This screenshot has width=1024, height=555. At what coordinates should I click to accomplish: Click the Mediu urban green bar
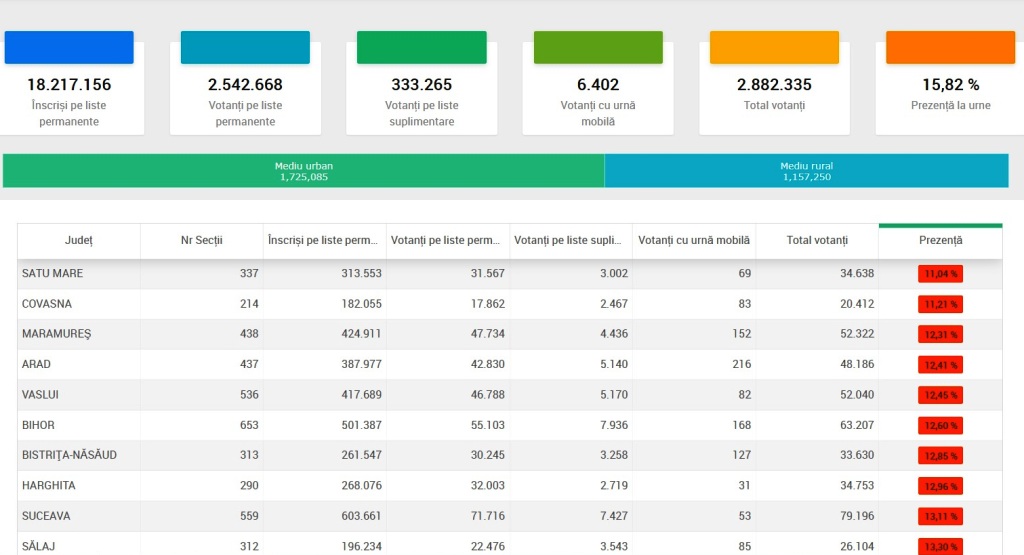coord(303,171)
